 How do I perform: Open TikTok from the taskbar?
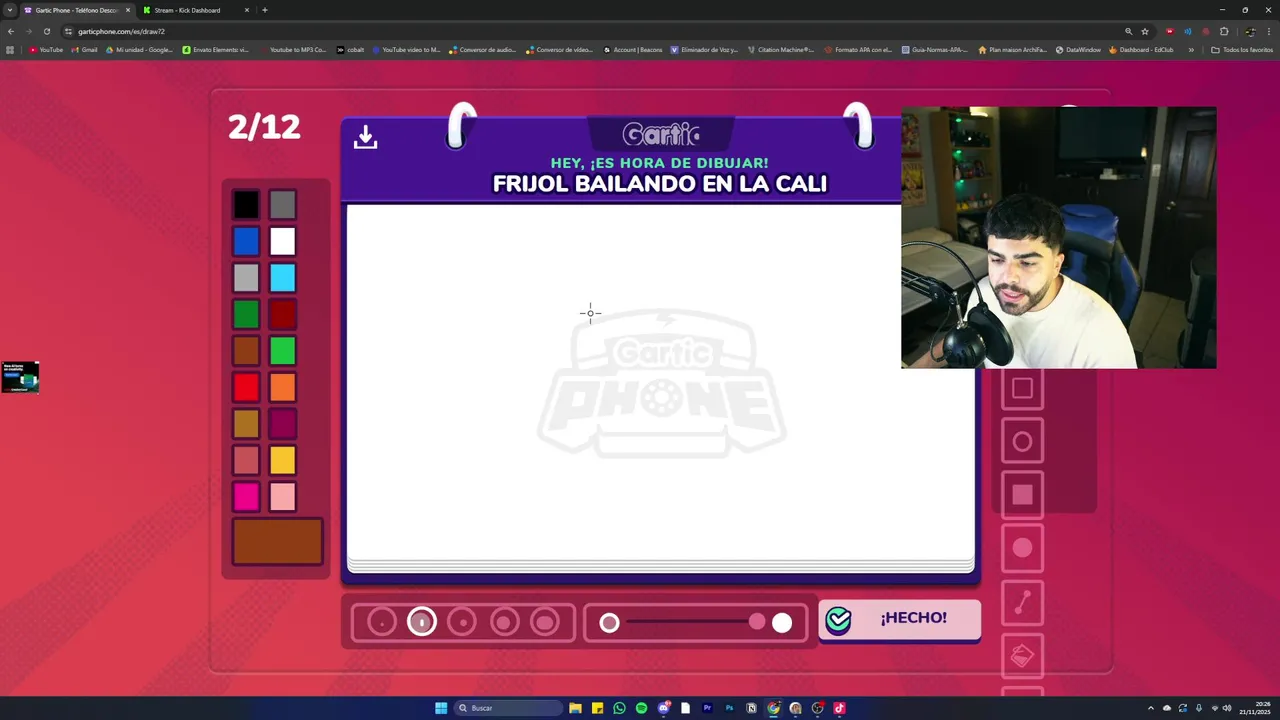[x=839, y=708]
